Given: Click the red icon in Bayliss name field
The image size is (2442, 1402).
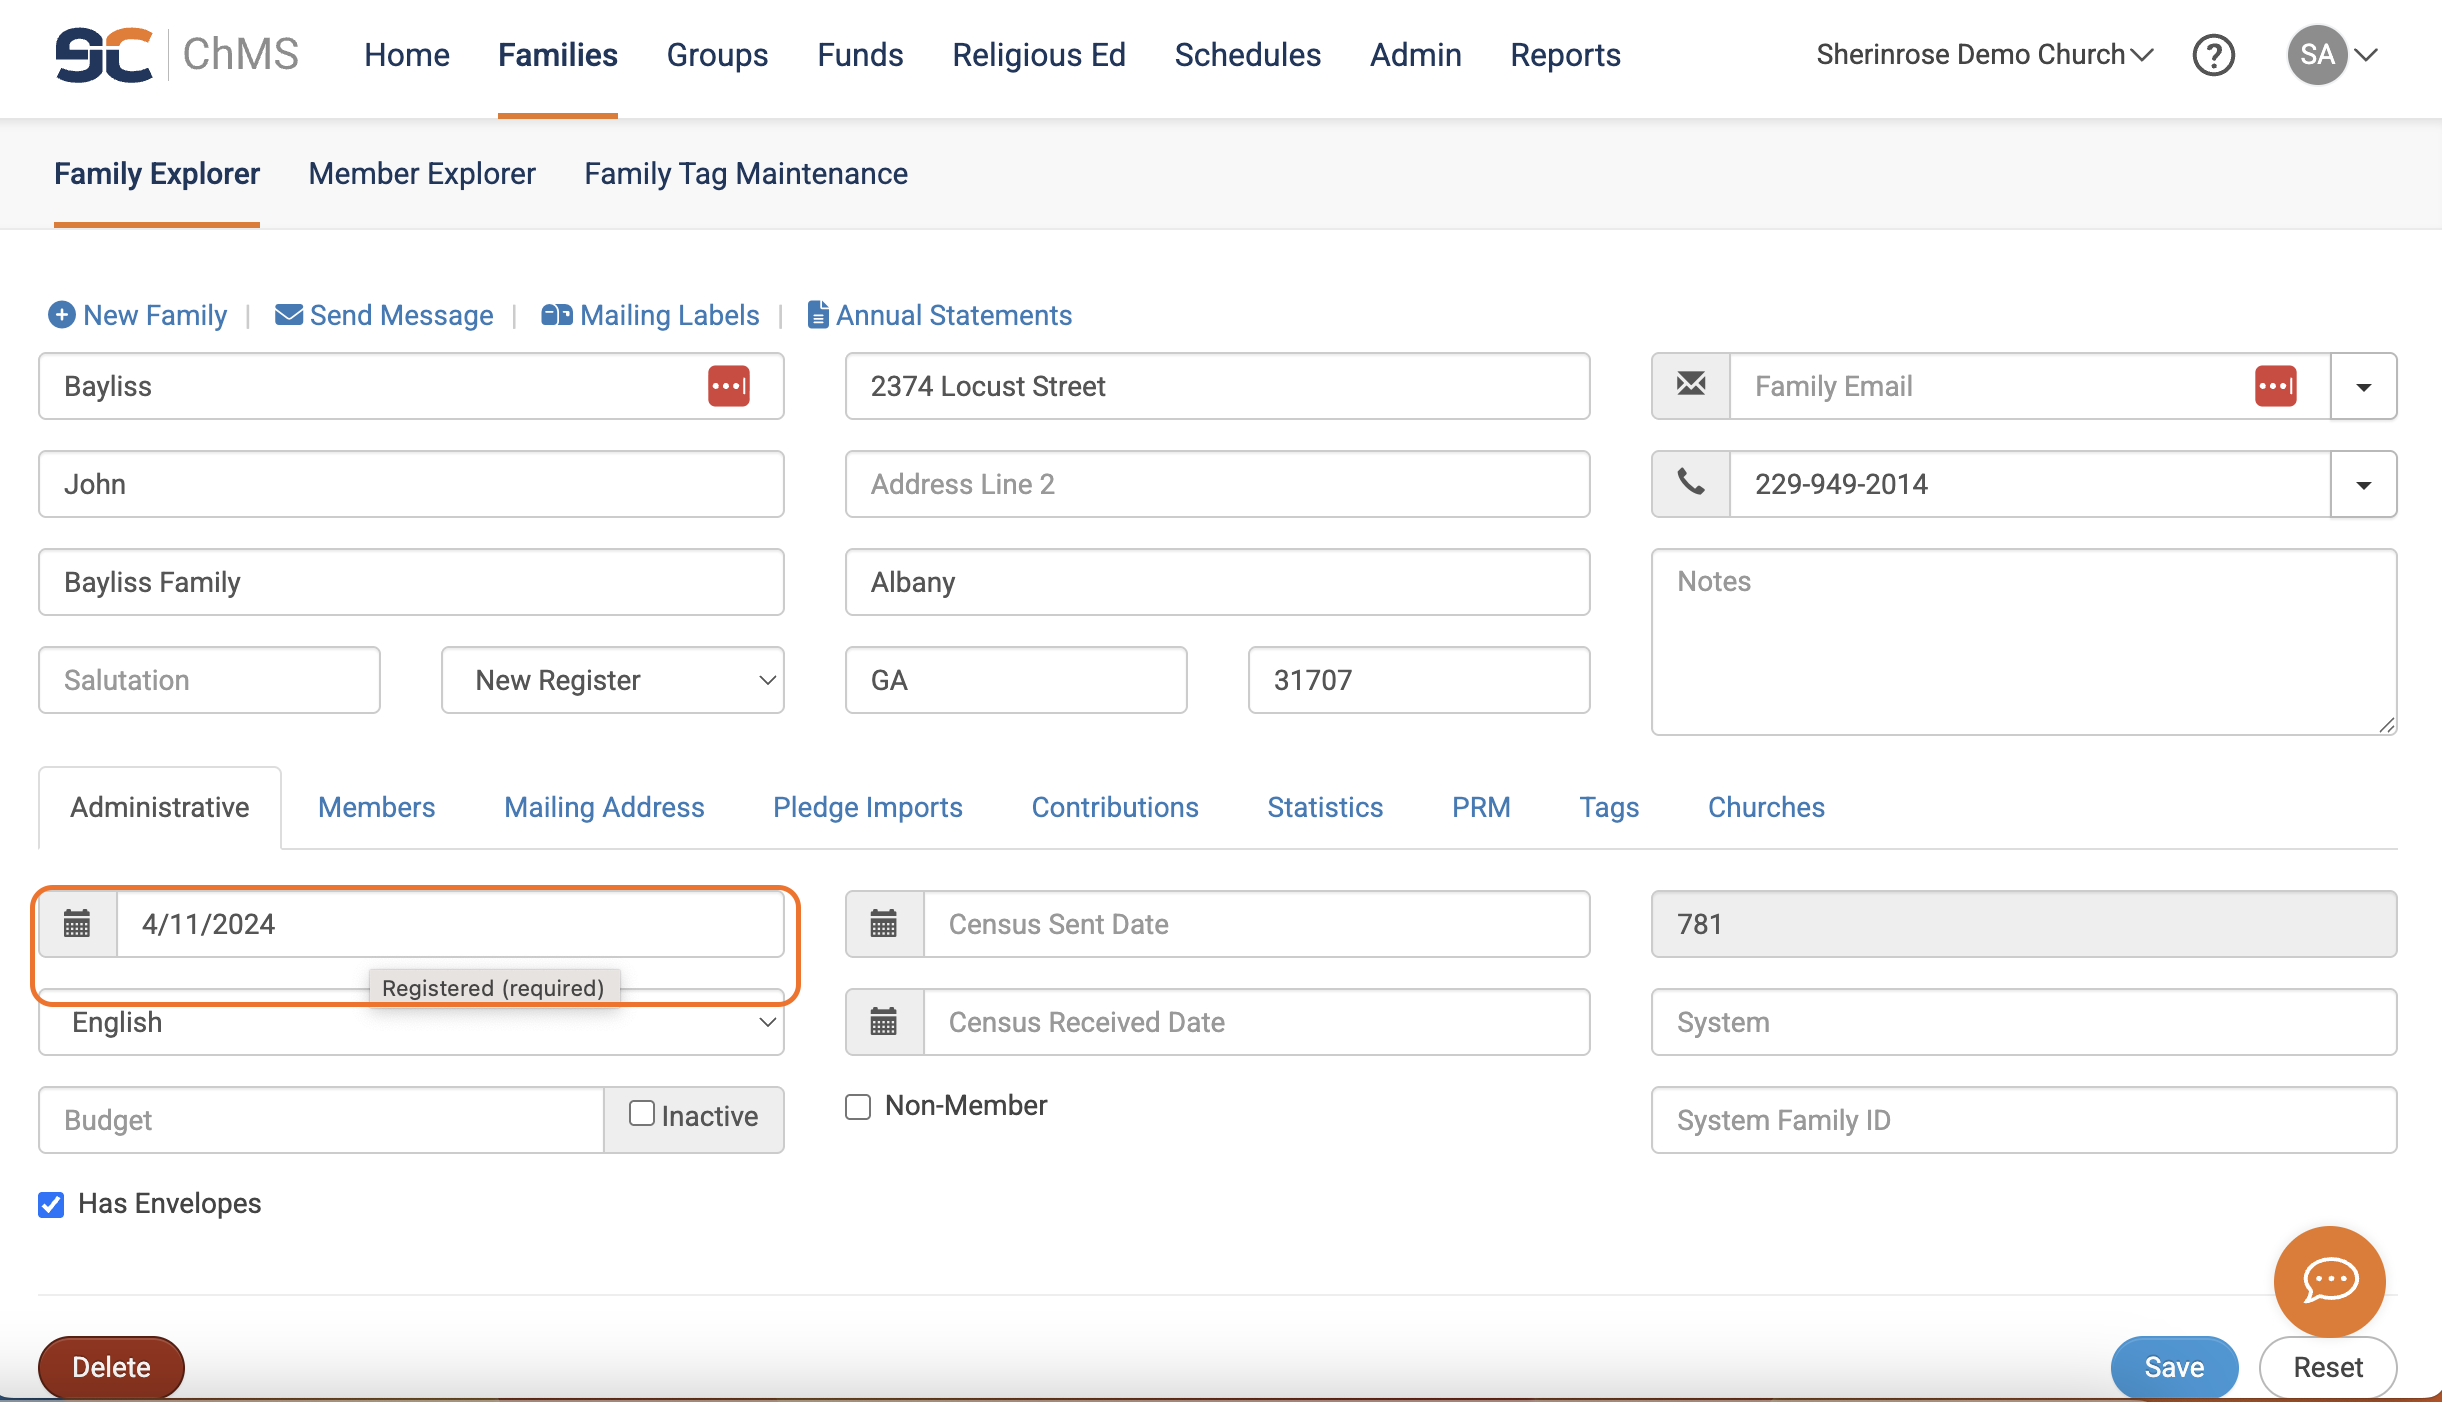Looking at the screenshot, I should click(729, 386).
